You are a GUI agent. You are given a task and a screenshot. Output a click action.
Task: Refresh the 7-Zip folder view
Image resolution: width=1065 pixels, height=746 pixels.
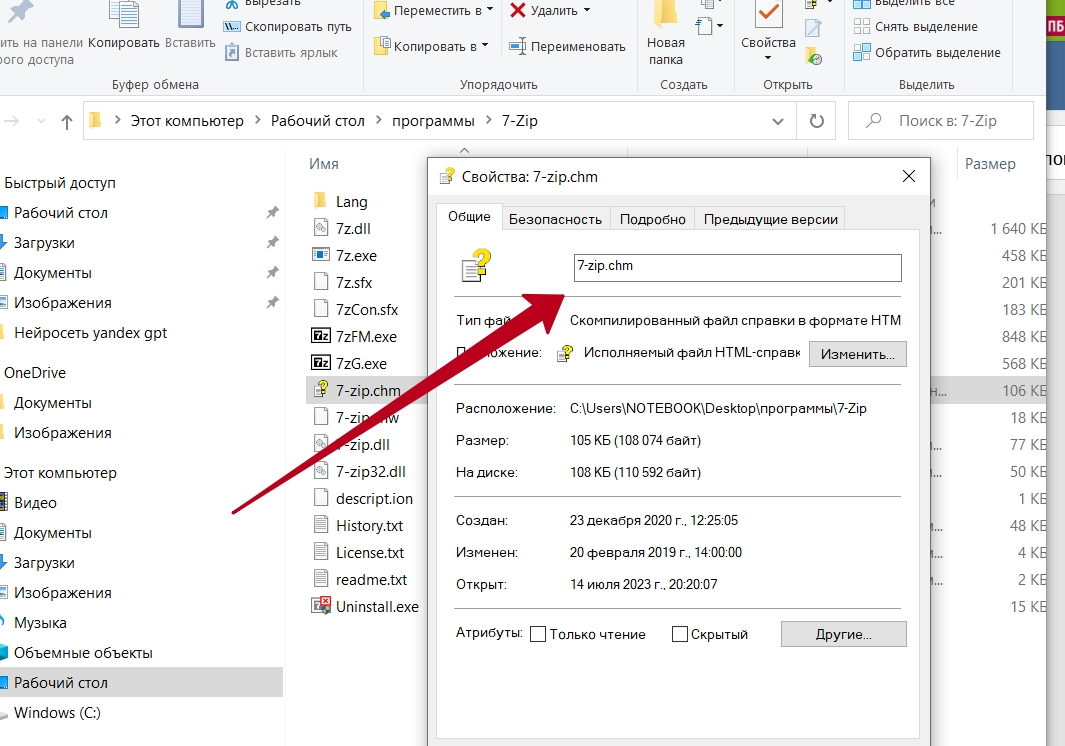[816, 121]
